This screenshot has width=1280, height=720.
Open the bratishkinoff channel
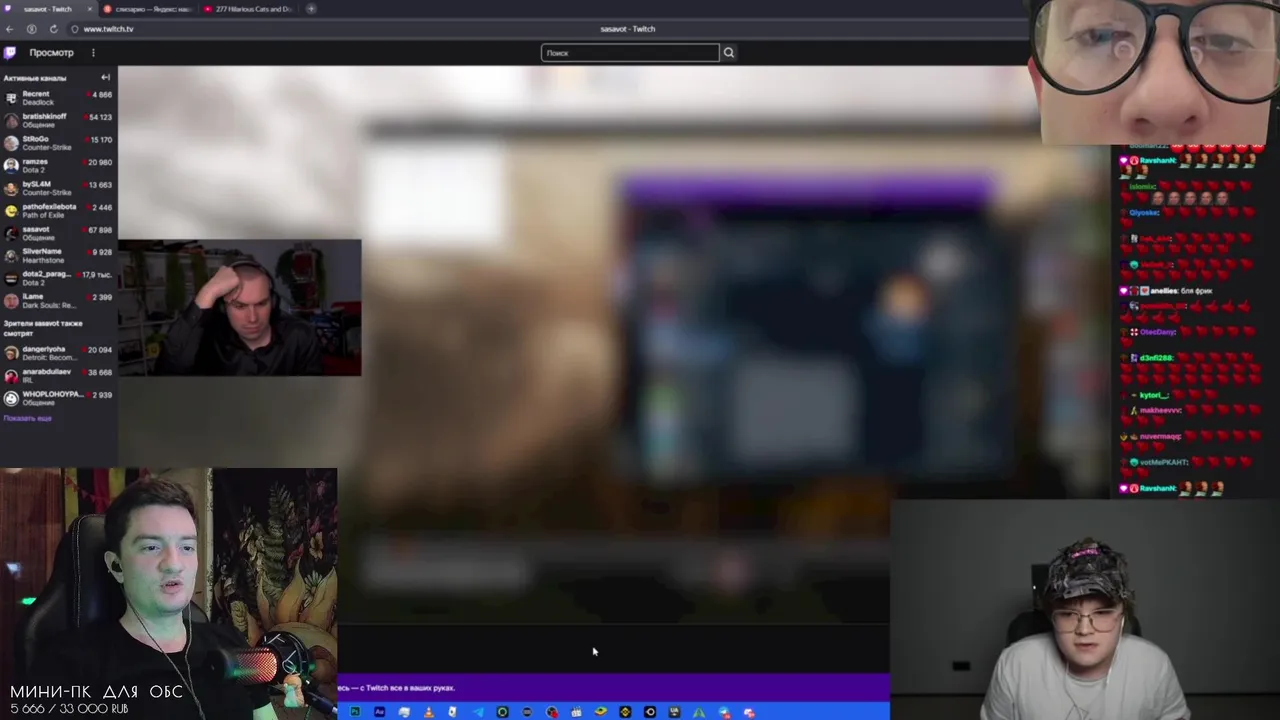pyautogui.click(x=58, y=120)
